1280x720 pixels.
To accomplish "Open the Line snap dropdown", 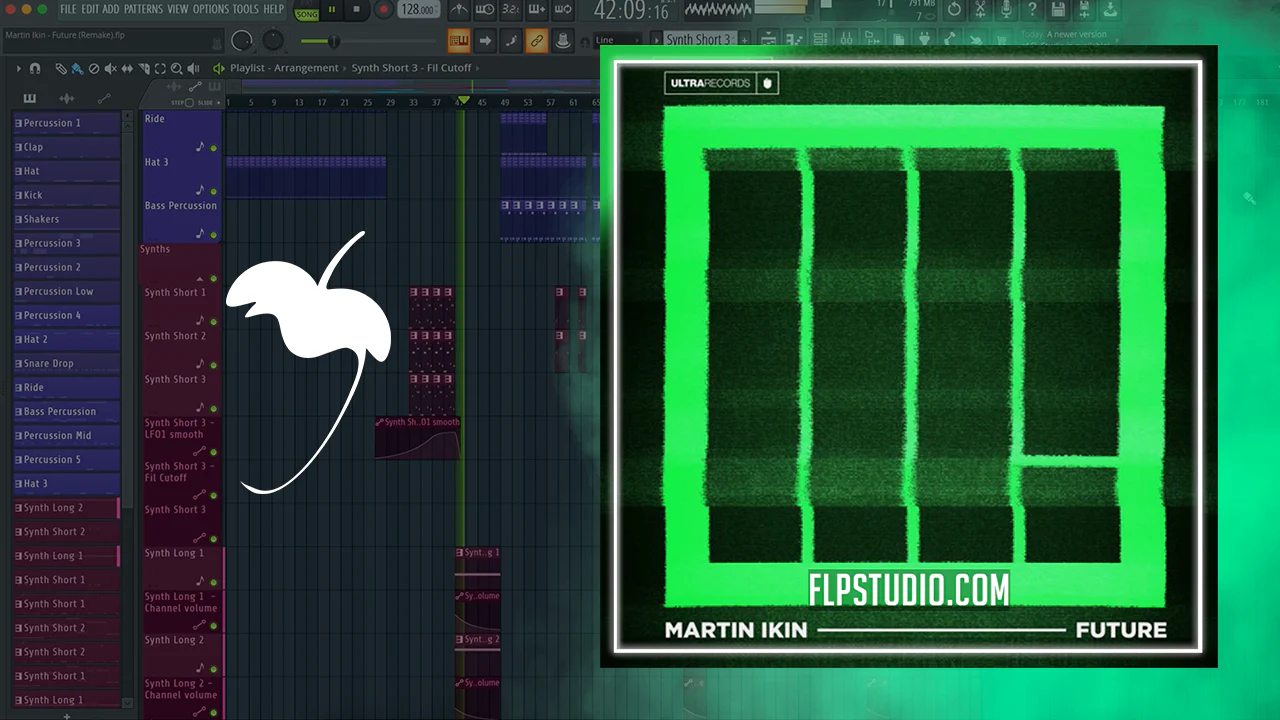I will [x=618, y=41].
